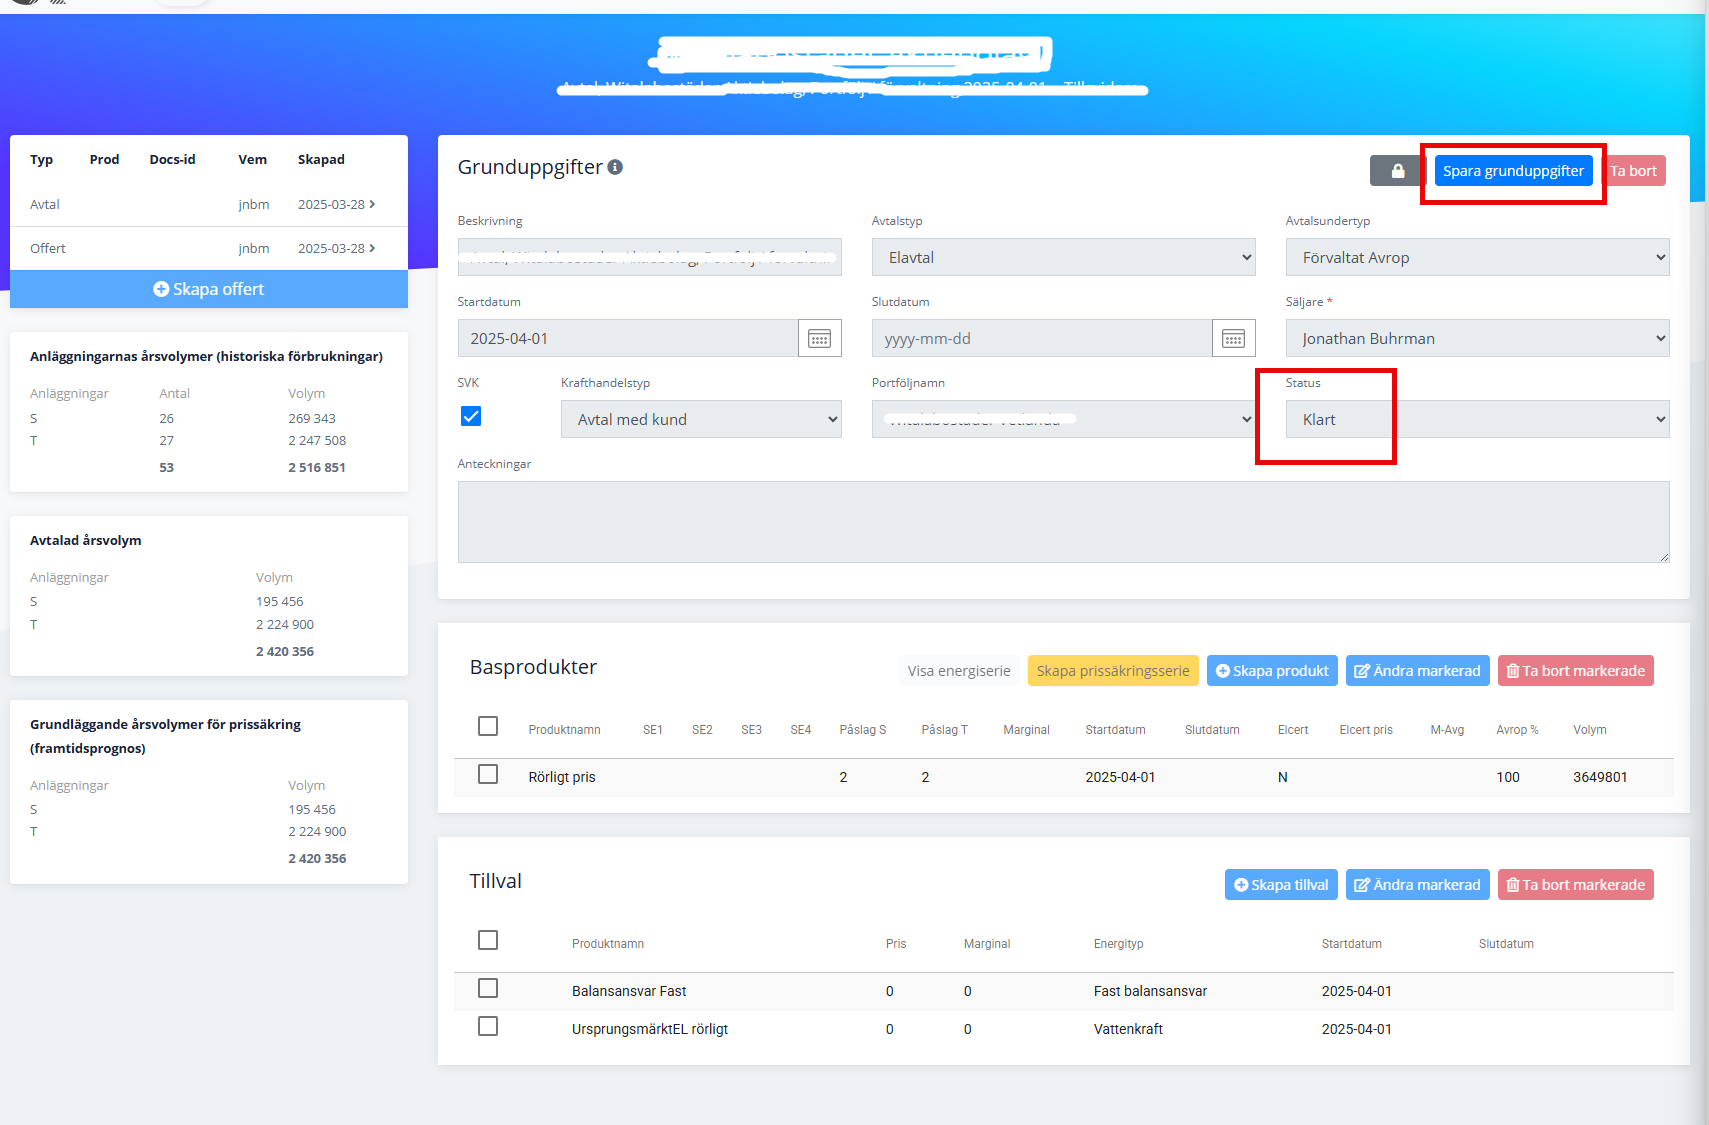The width and height of the screenshot is (1709, 1125).
Task: Edit marked items in Tillval
Action: pyautogui.click(x=1417, y=885)
